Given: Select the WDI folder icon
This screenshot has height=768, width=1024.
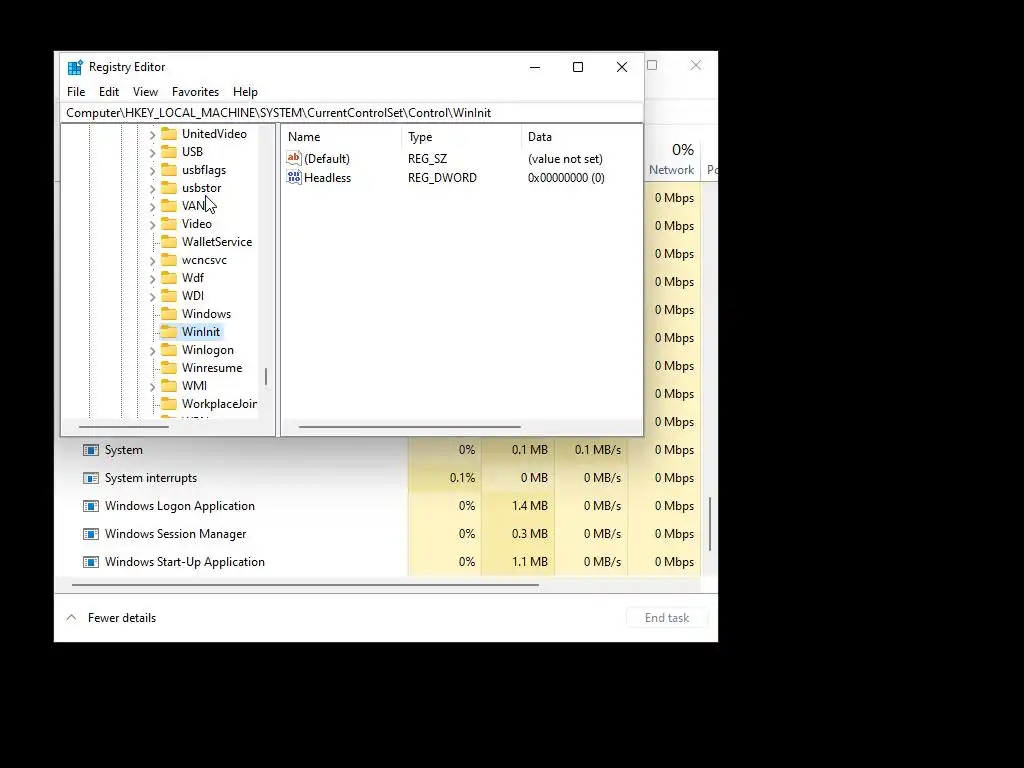Looking at the screenshot, I should 169,296.
